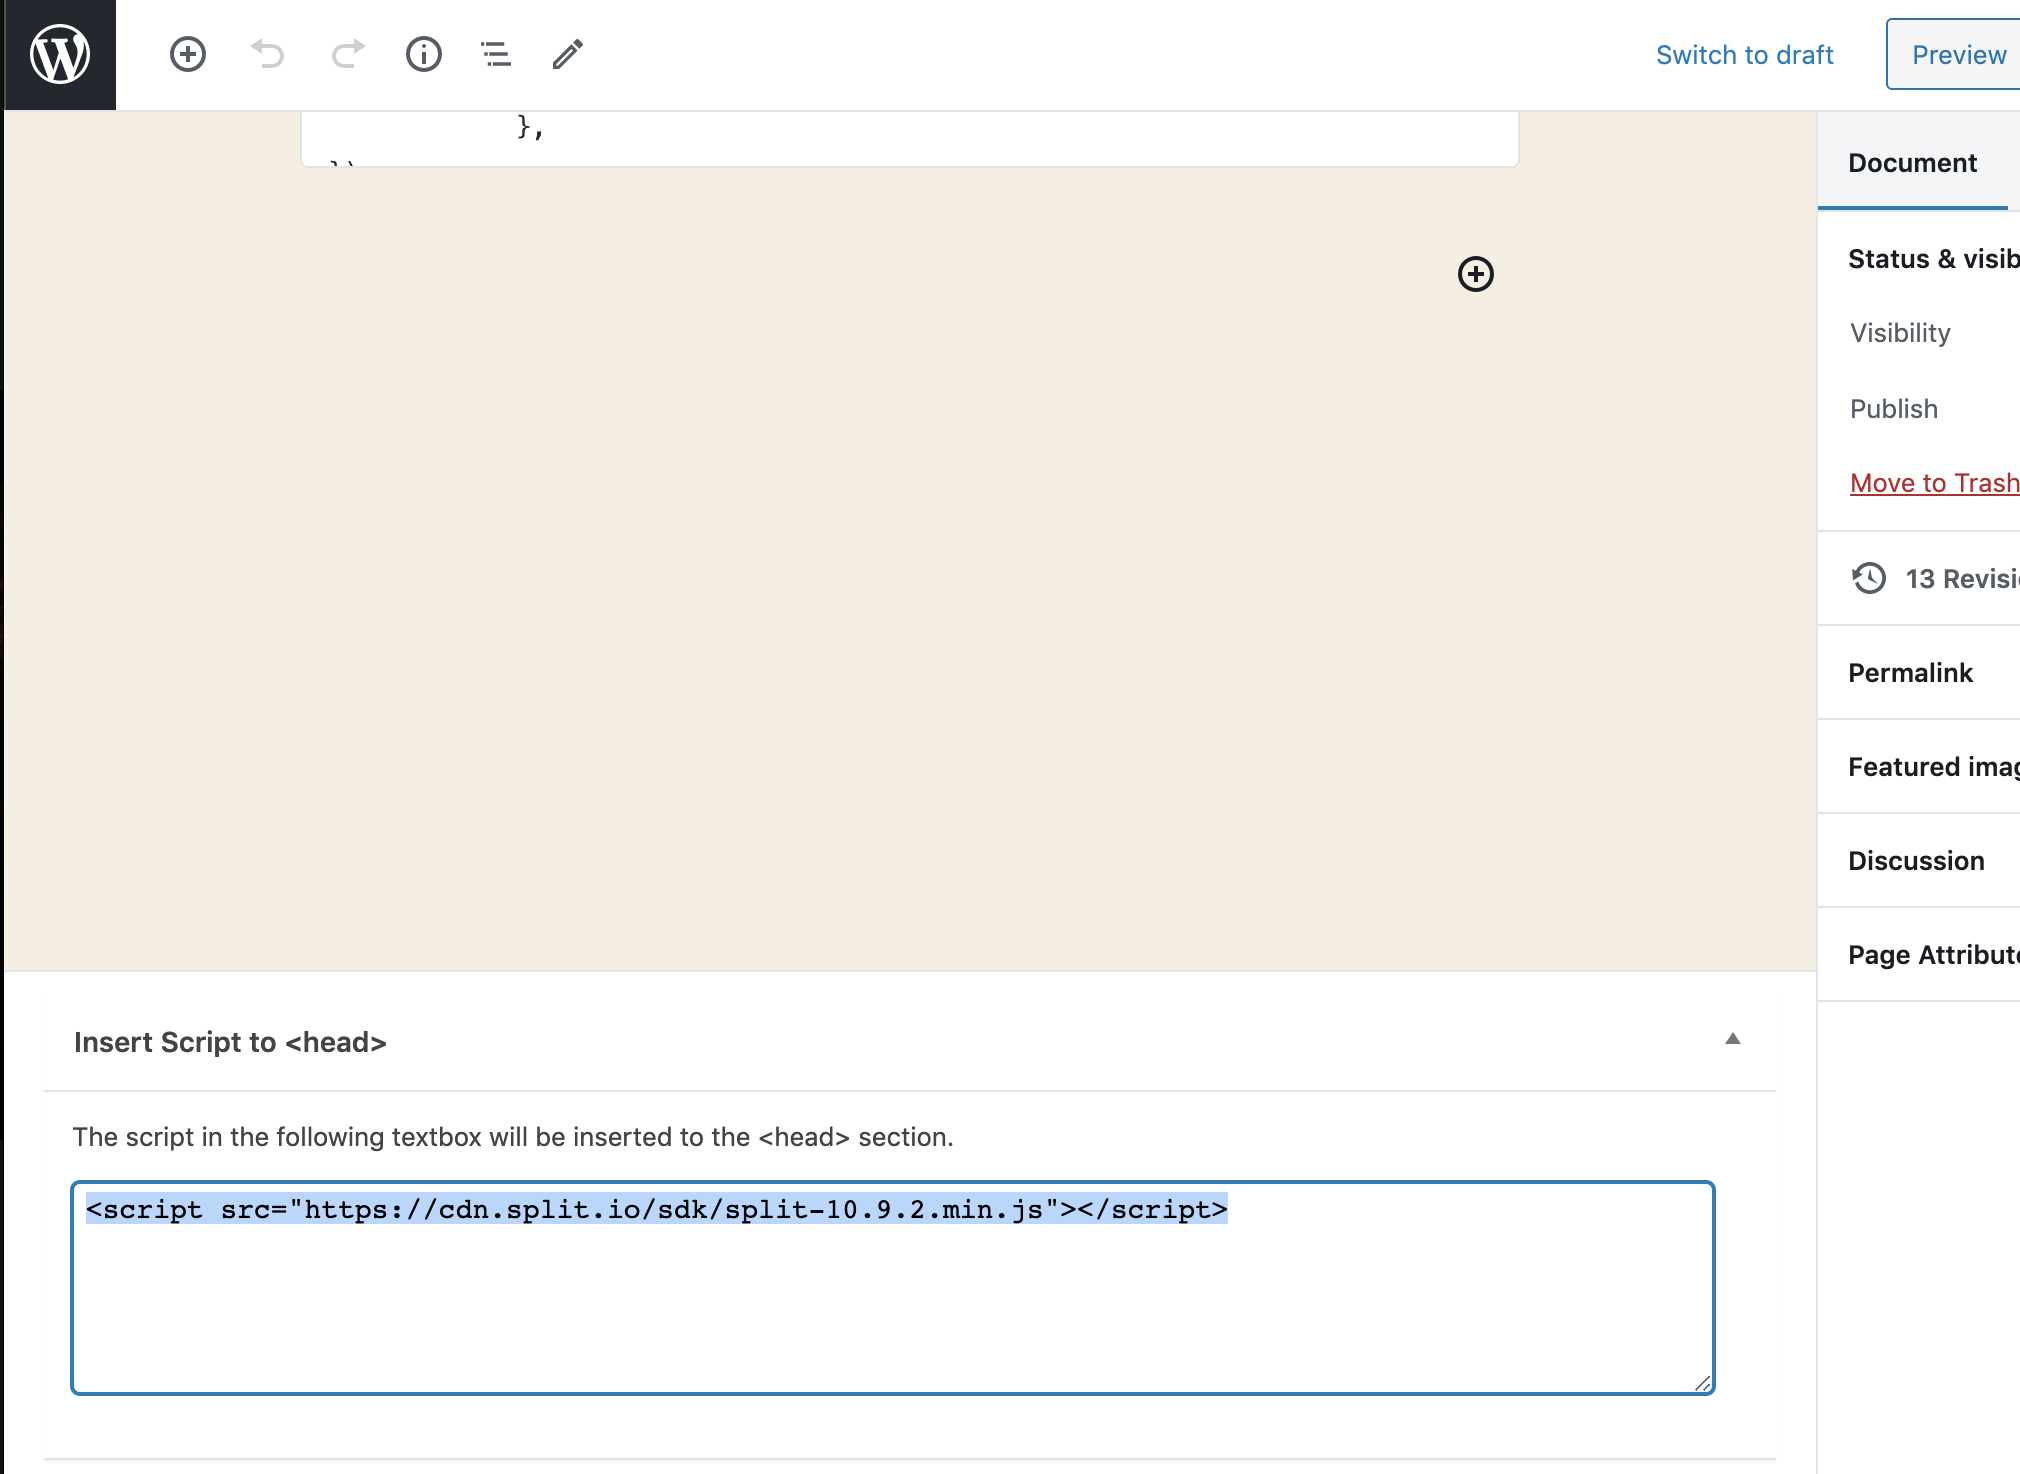The width and height of the screenshot is (2020, 1474).
Task: Expand the Featured image panel
Action: click(x=1932, y=767)
